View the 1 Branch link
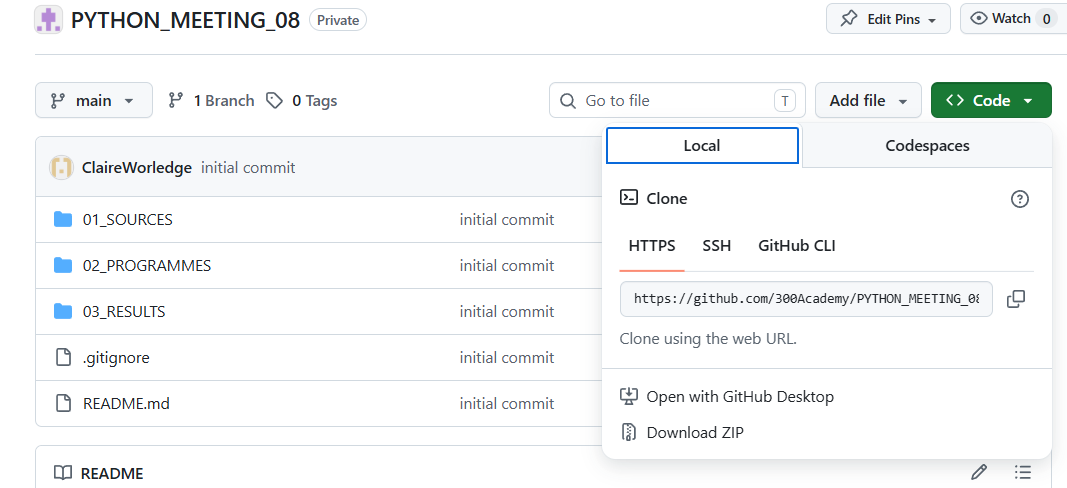 click(x=212, y=101)
